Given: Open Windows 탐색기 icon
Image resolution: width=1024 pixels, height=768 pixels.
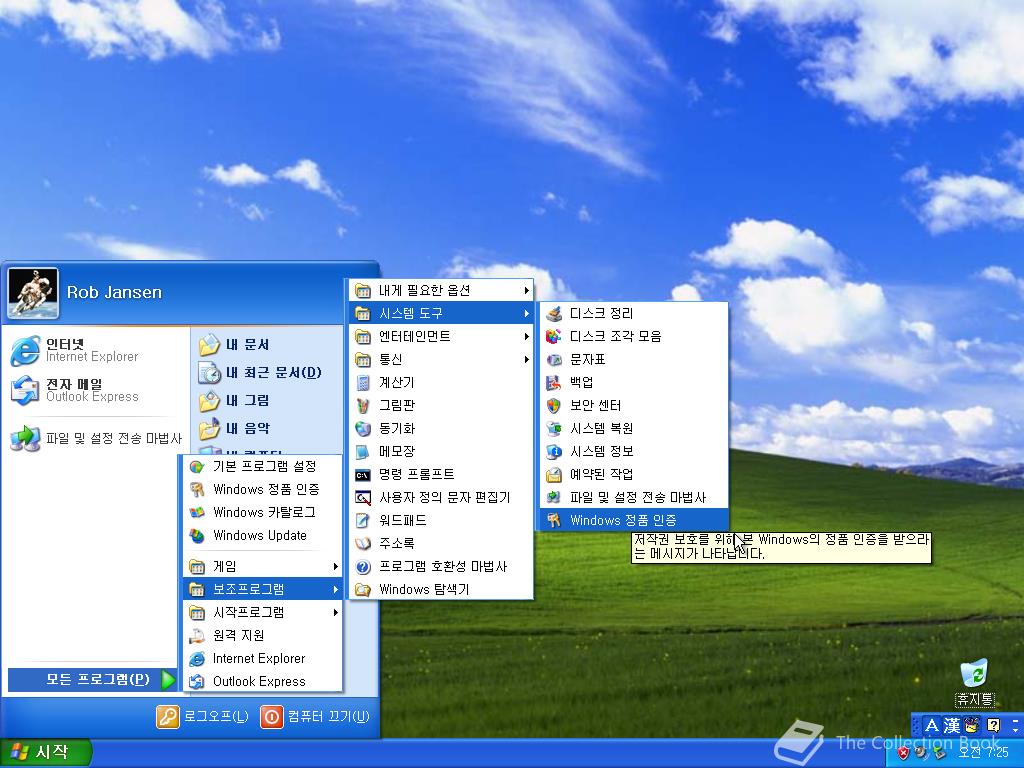Looking at the screenshot, I should 363,590.
